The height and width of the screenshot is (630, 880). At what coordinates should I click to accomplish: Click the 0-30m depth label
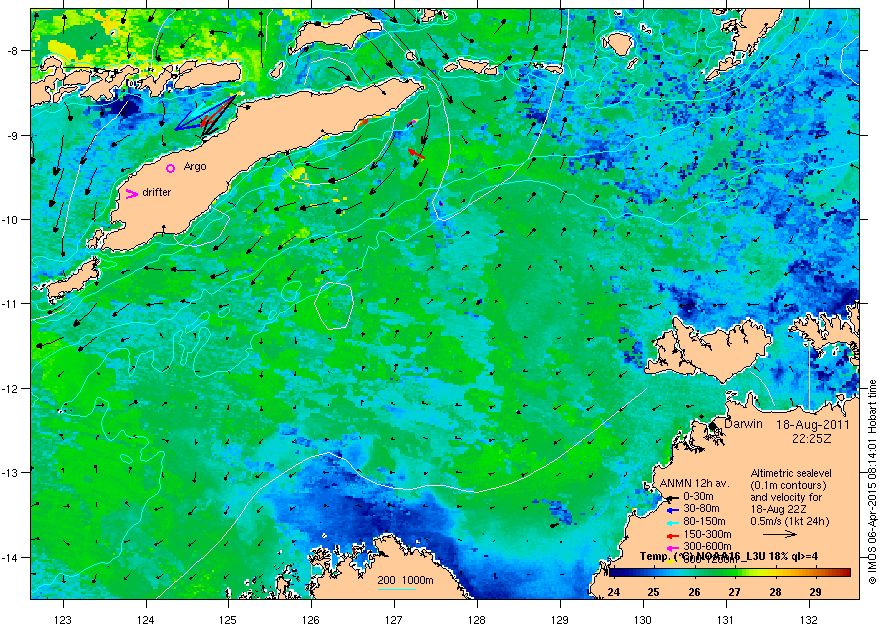pyautogui.click(x=698, y=496)
